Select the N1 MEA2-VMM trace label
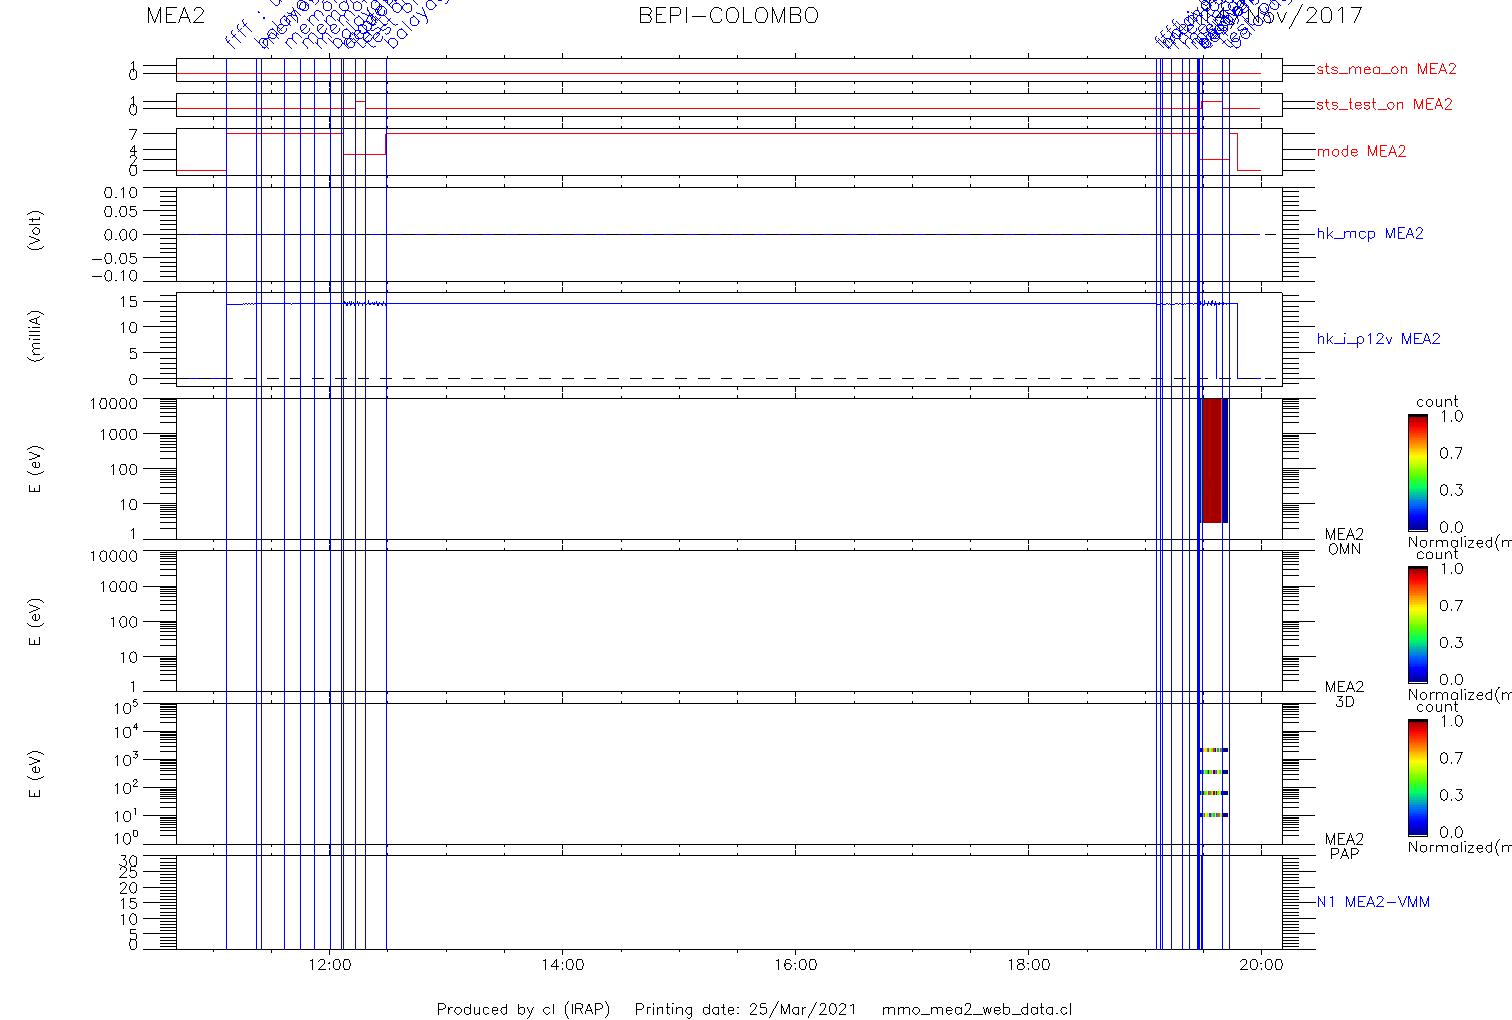 1373,902
